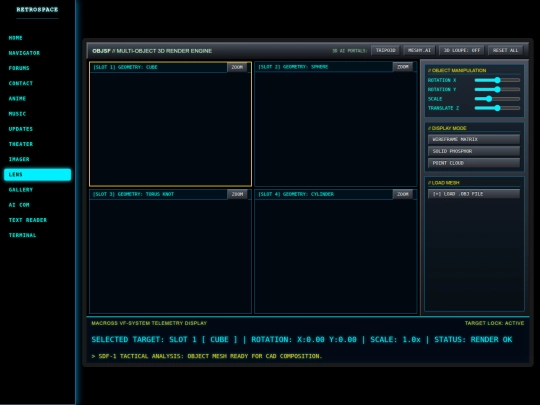Toggle the 3D LOUPE: OFF button
The height and width of the screenshot is (405, 540).
pos(461,50)
